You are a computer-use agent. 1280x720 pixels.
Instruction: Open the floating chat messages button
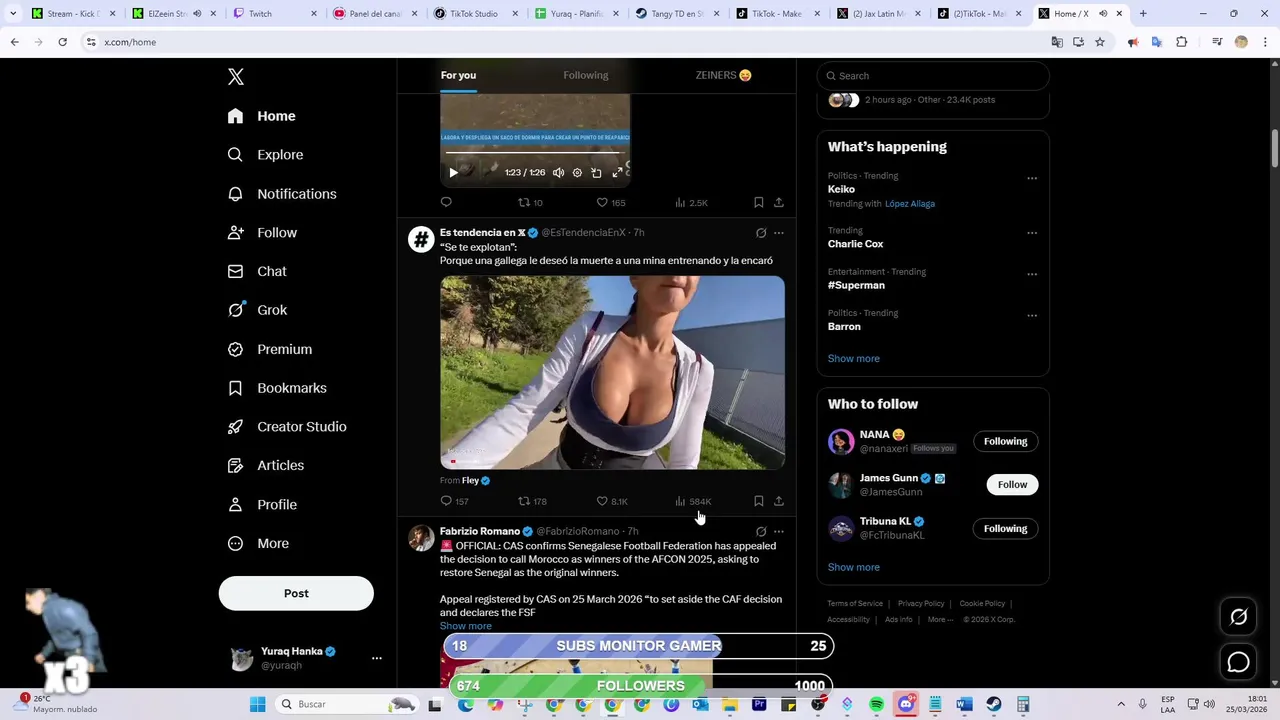[x=1239, y=662]
